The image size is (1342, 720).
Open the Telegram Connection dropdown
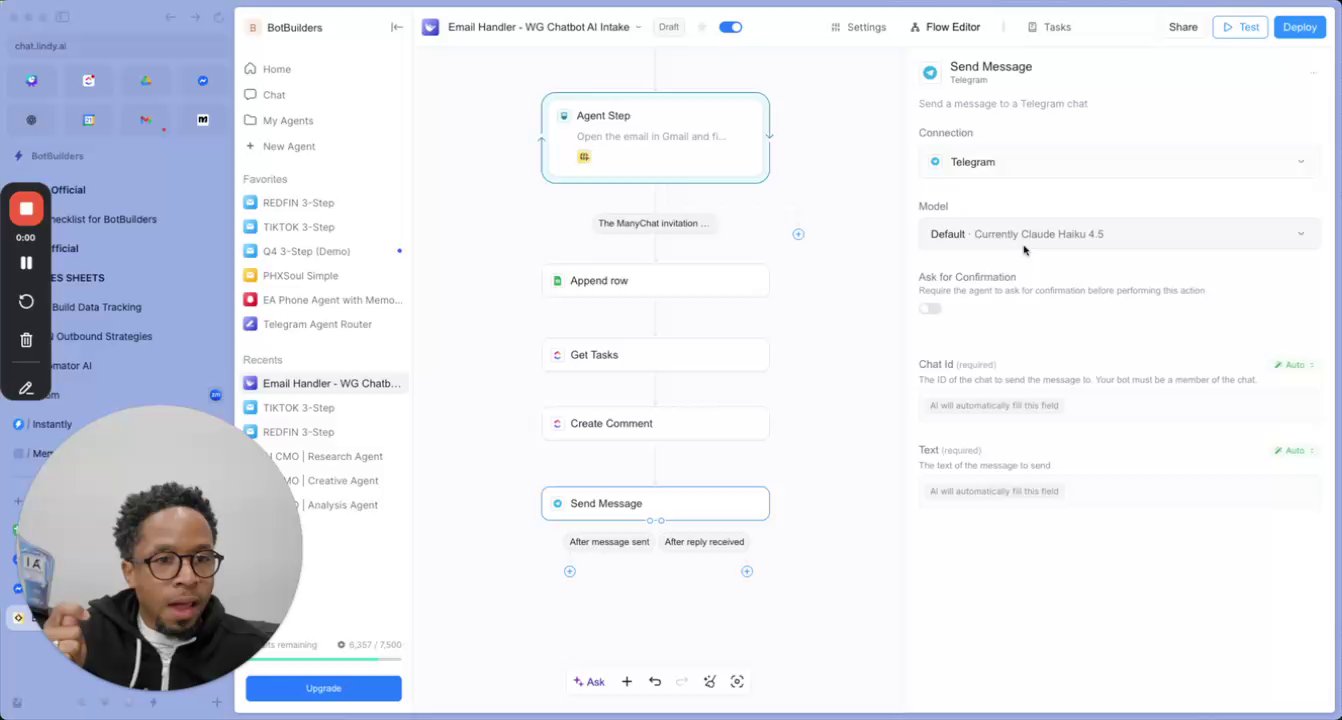[1119, 162]
